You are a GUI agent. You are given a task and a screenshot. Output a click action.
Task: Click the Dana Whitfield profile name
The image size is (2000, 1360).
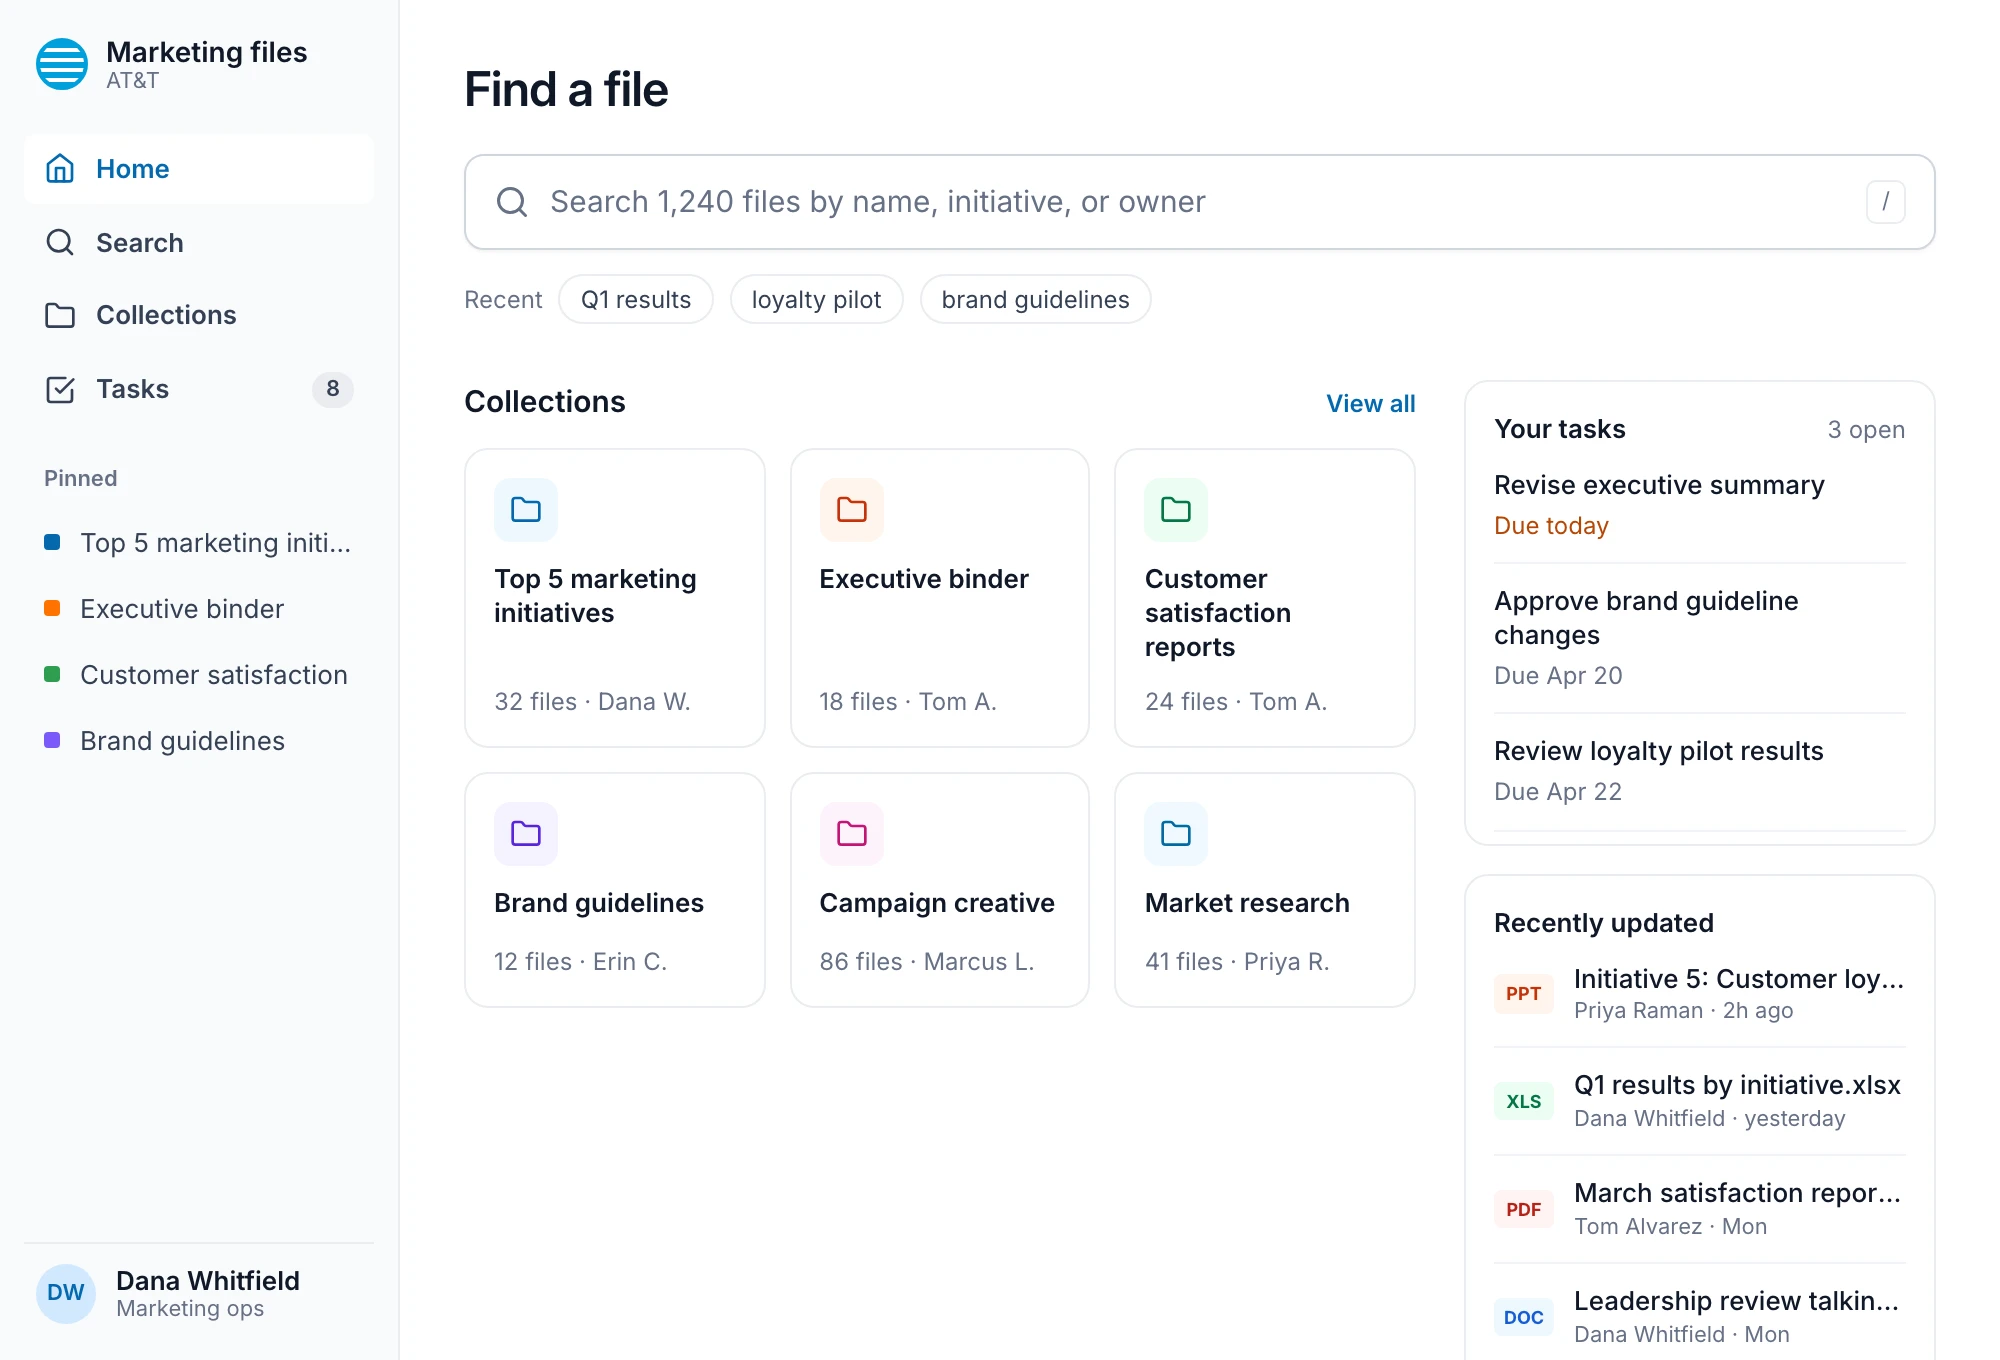click(208, 1281)
